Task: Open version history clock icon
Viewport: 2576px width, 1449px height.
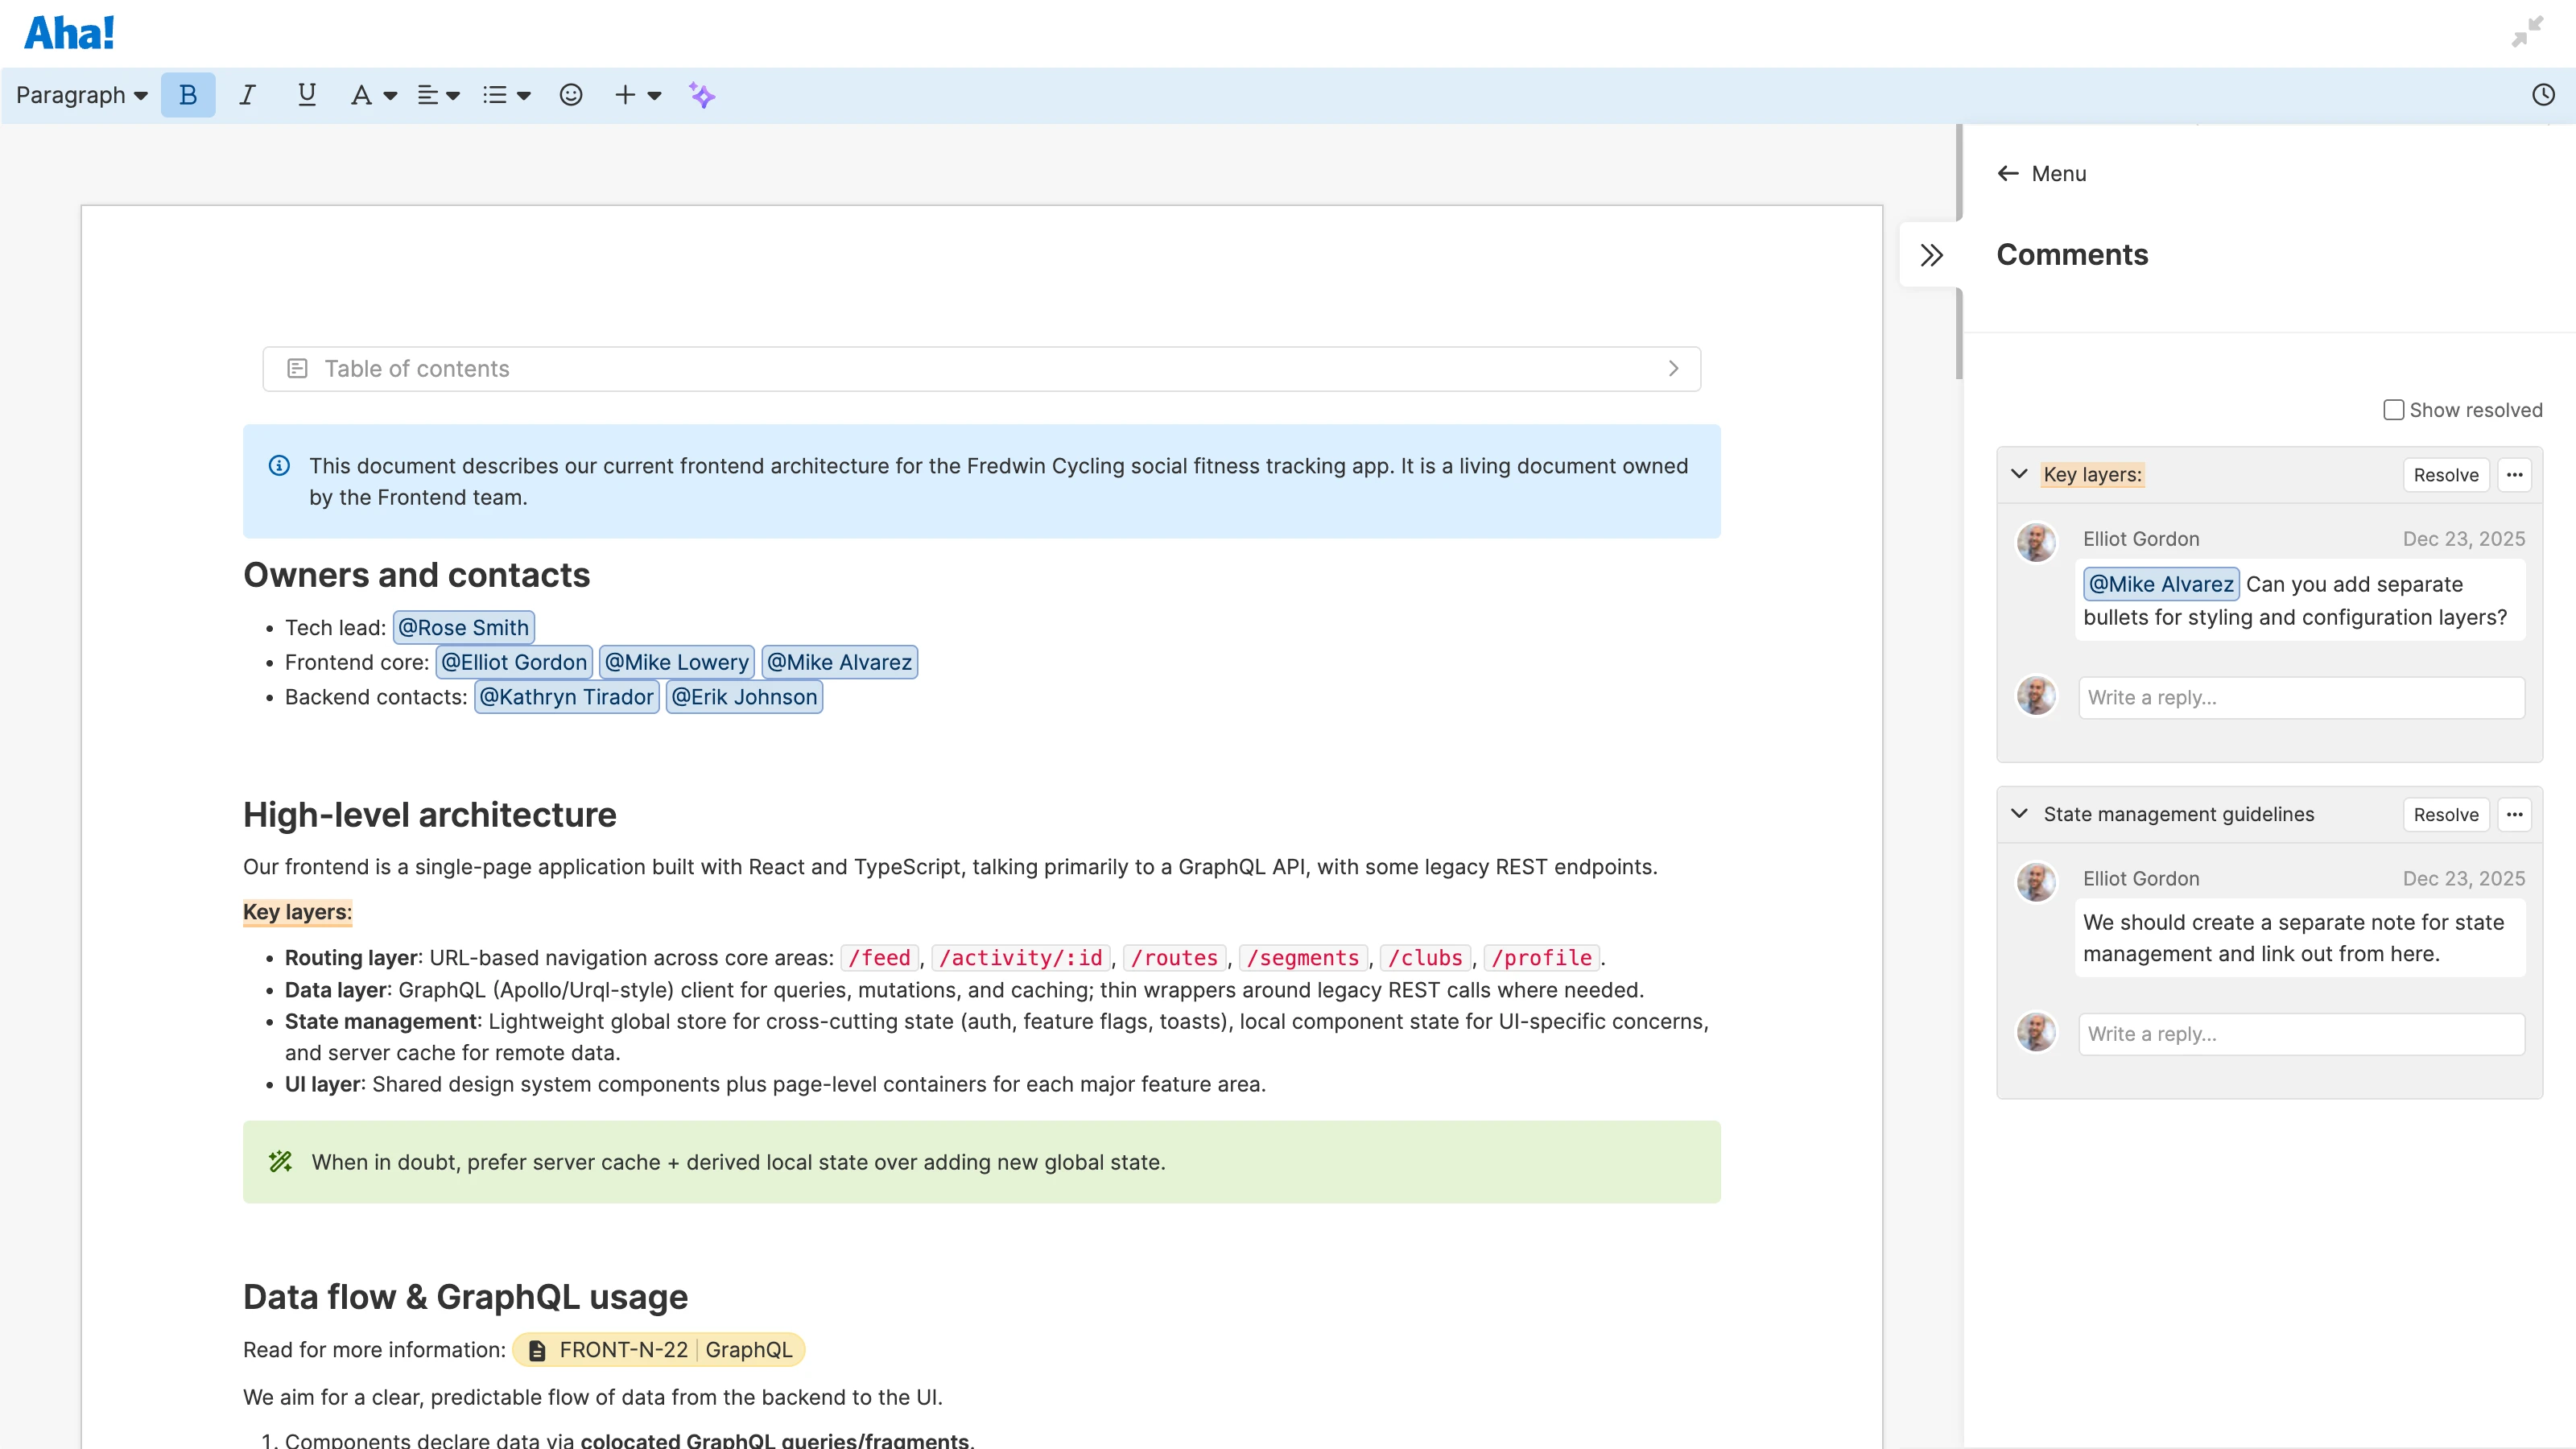Action: point(2543,95)
